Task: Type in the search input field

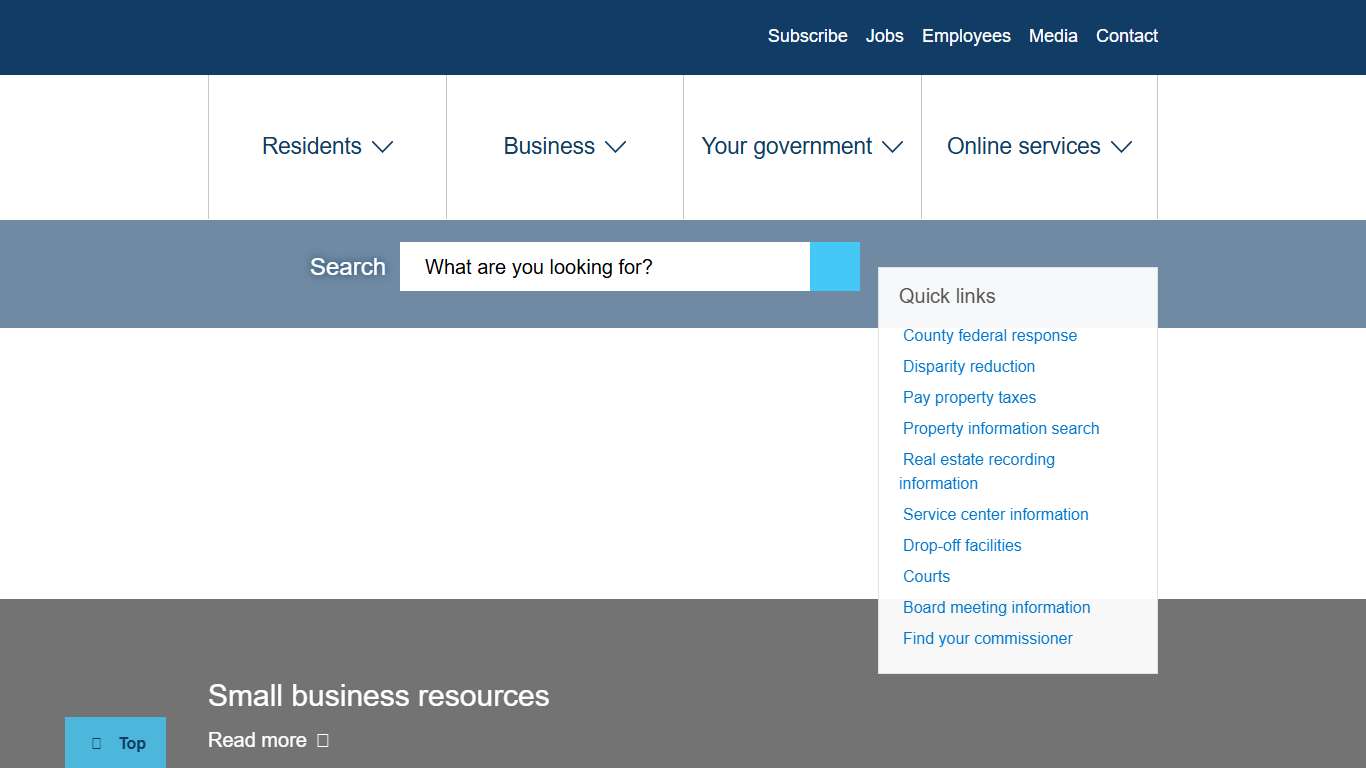Action: (x=604, y=267)
